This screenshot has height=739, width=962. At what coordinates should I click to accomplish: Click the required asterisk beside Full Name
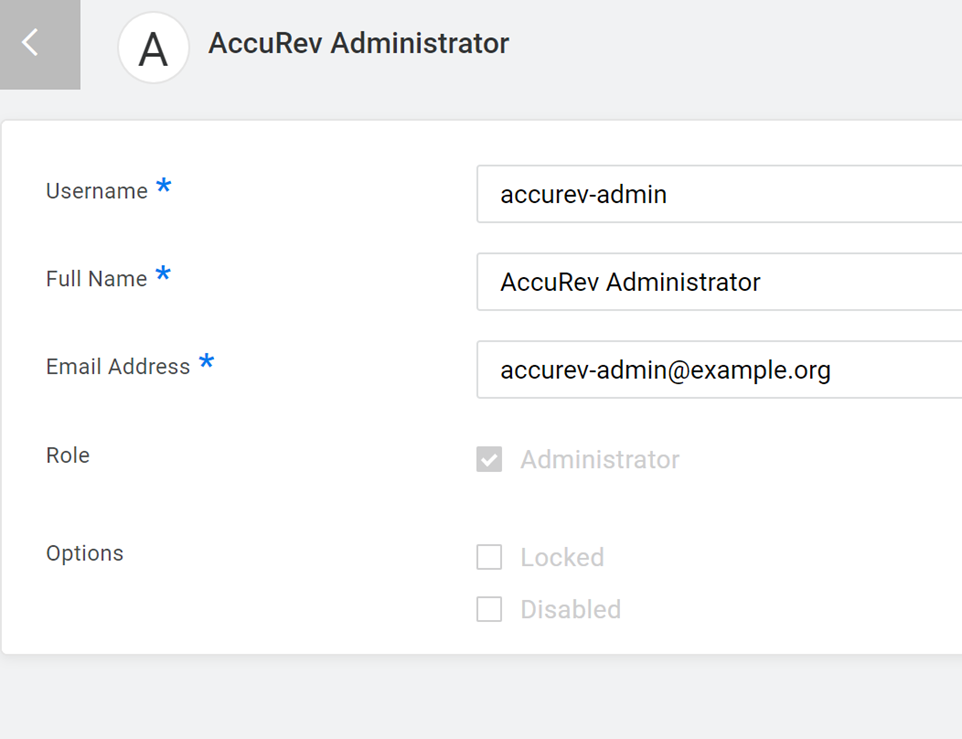(x=163, y=275)
